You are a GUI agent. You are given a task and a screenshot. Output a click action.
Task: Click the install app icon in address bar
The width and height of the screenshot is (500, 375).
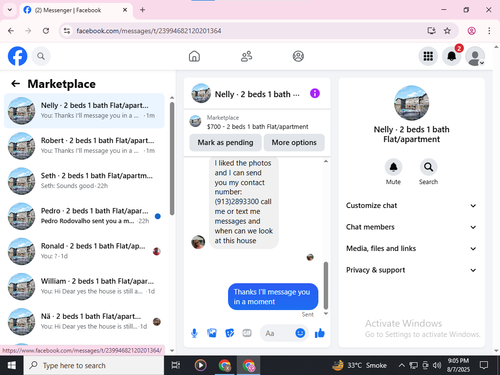click(x=431, y=31)
